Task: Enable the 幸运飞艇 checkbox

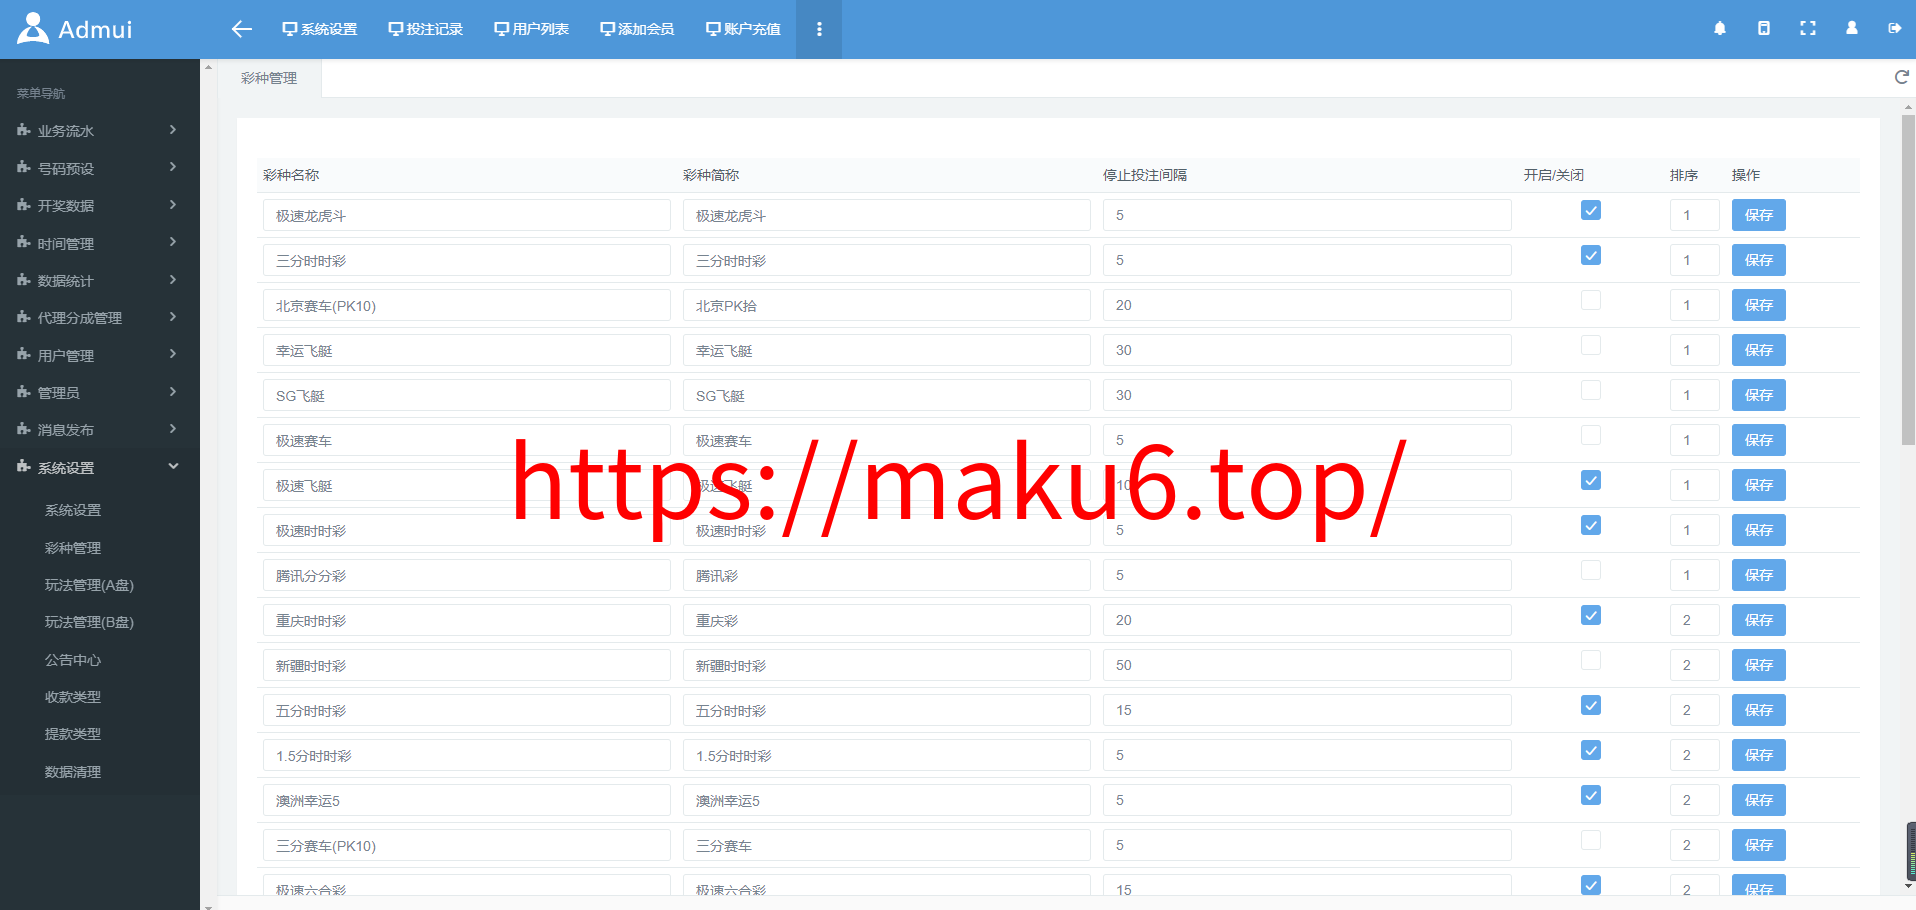Action: coord(1591,345)
